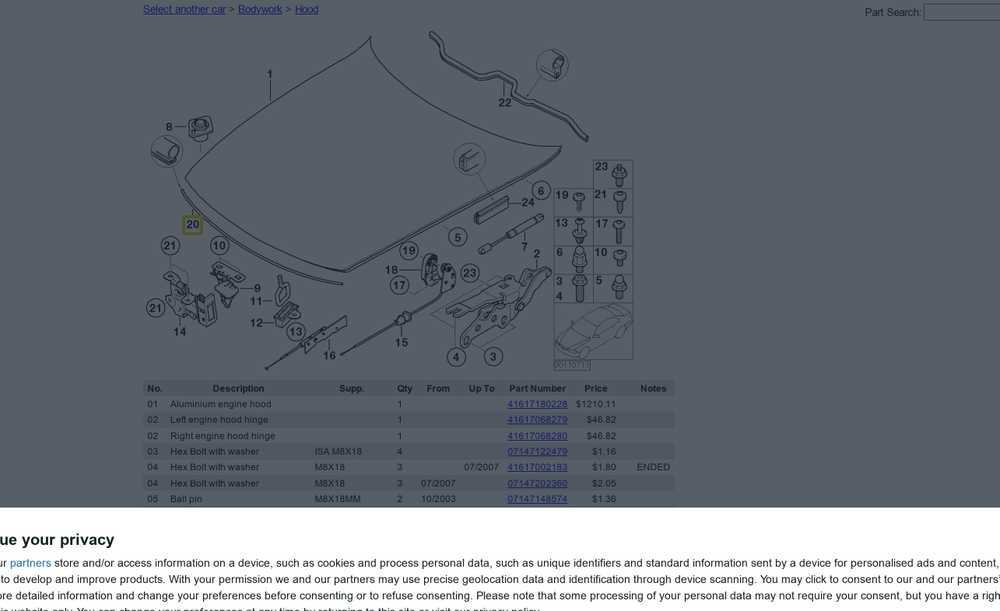The width and height of the screenshot is (1000, 611).
Task: Click the highlighted callout number 20 in the diagram
Action: (192, 225)
